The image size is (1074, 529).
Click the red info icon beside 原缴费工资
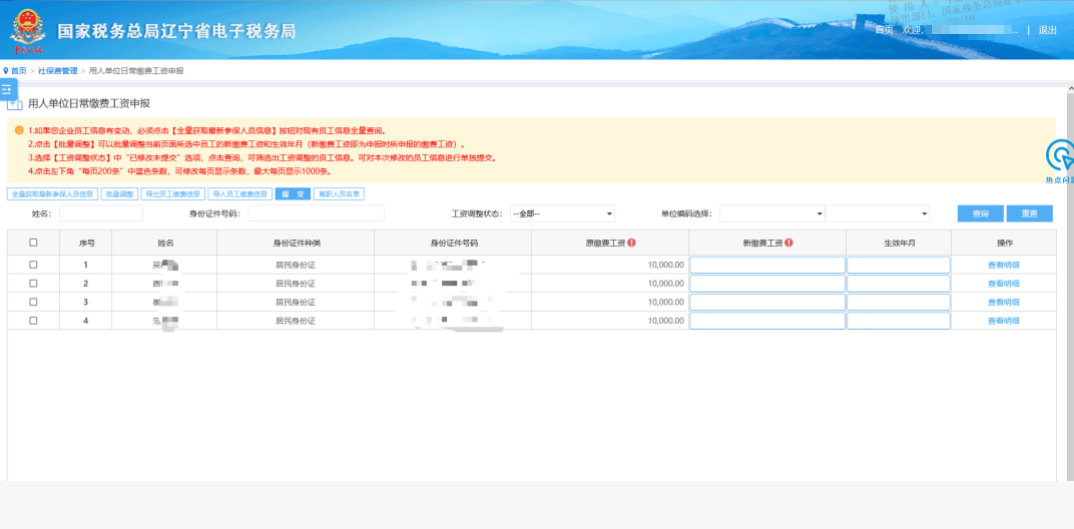[632, 242]
